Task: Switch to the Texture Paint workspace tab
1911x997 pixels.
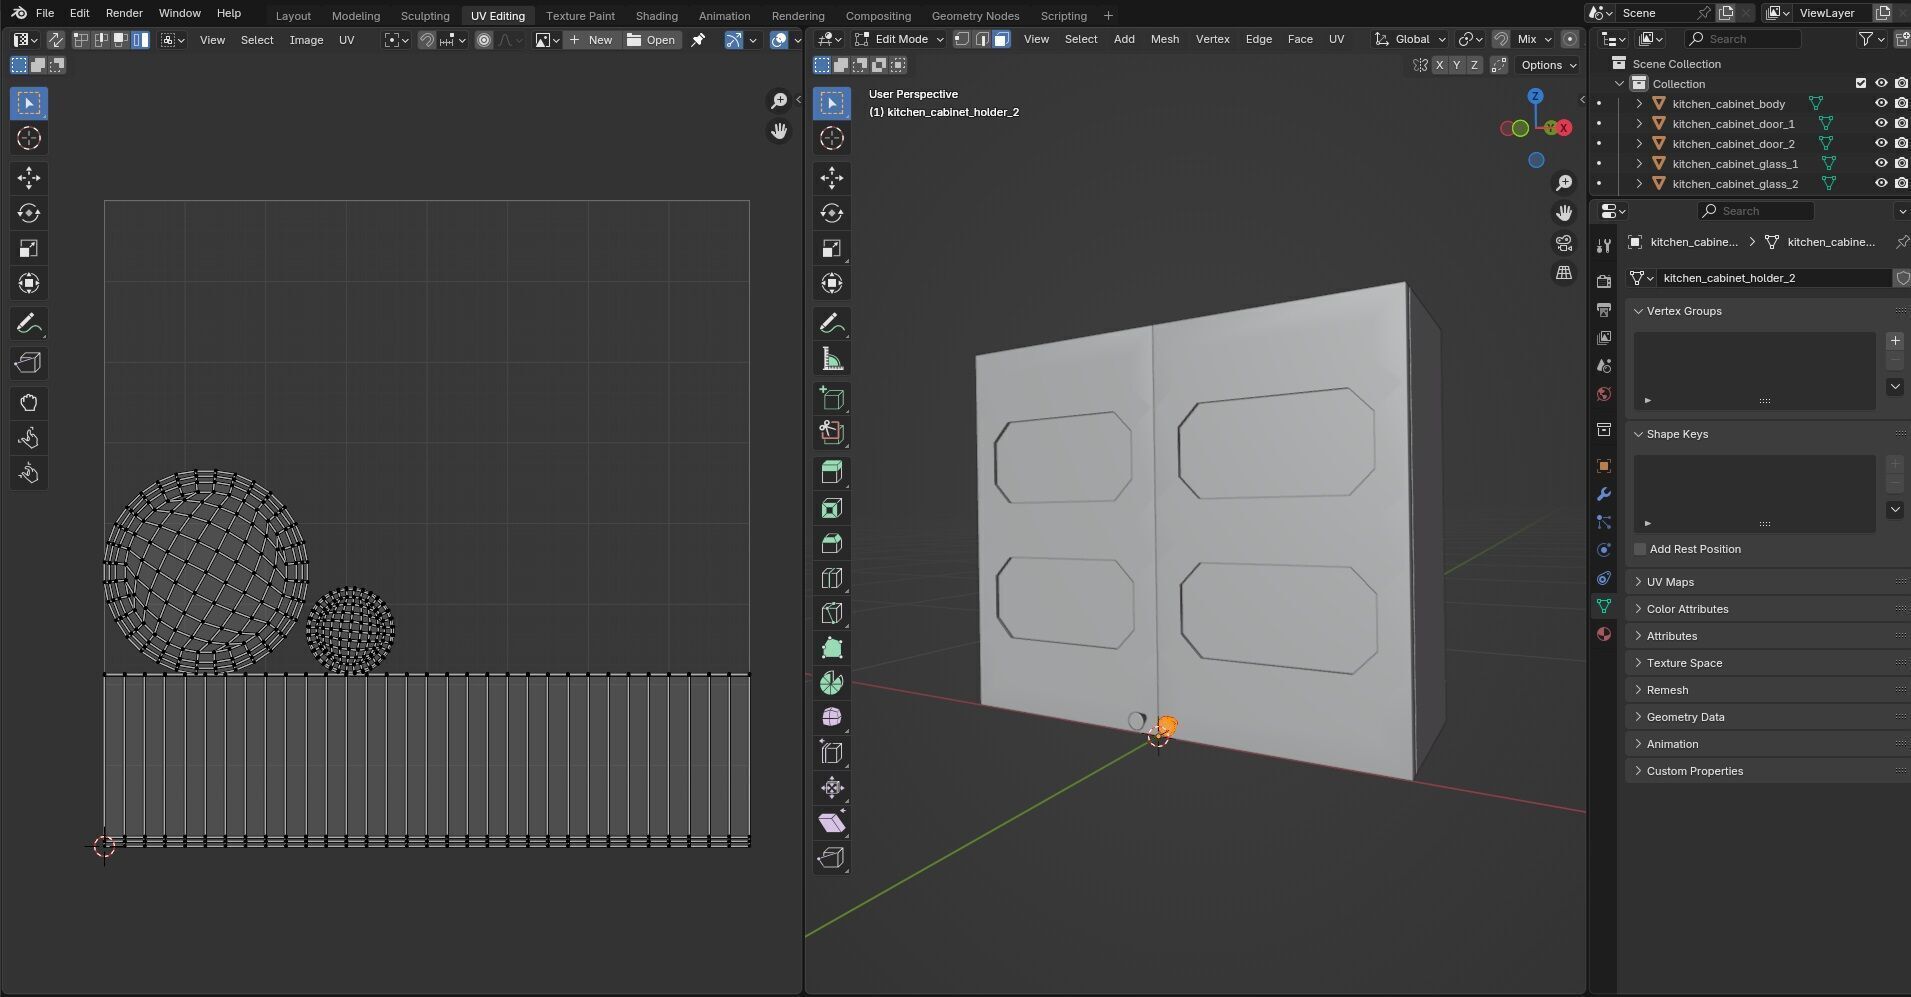Action: point(580,16)
